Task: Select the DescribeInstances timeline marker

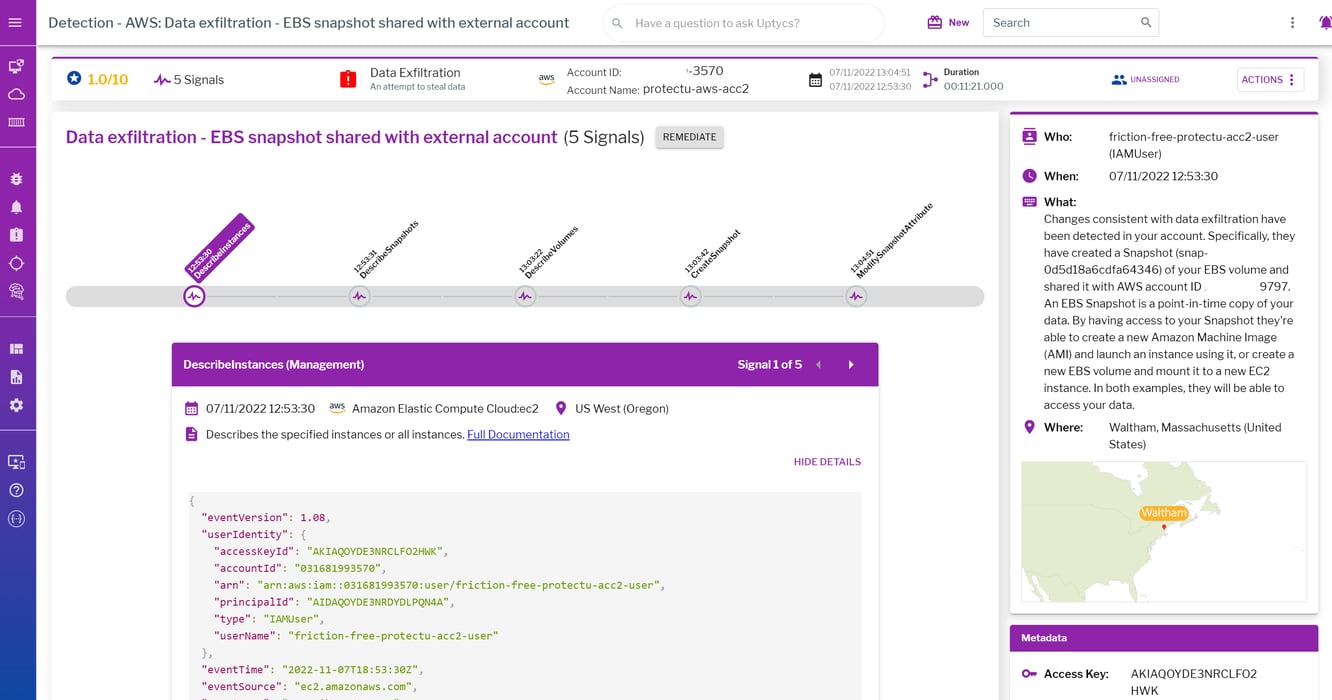Action: pos(194,296)
